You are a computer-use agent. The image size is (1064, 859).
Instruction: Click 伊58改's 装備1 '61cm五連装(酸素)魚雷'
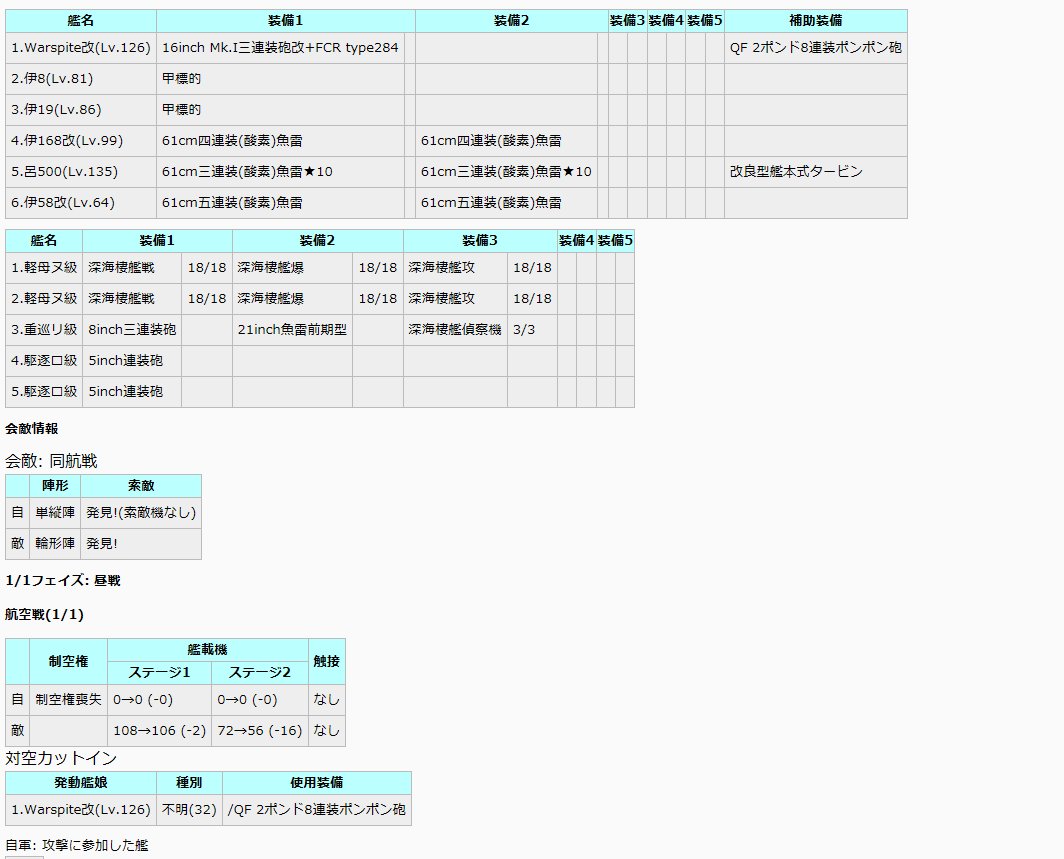[x=280, y=203]
